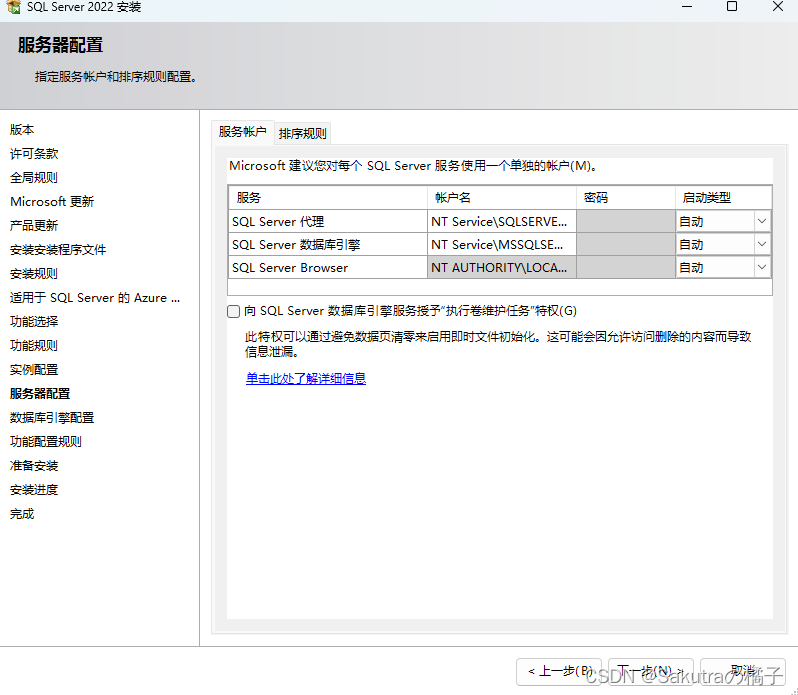Viewport: 798px width, 695px height.
Task: Click NT AUTHORITY account cell for Browser
Action: point(501,267)
